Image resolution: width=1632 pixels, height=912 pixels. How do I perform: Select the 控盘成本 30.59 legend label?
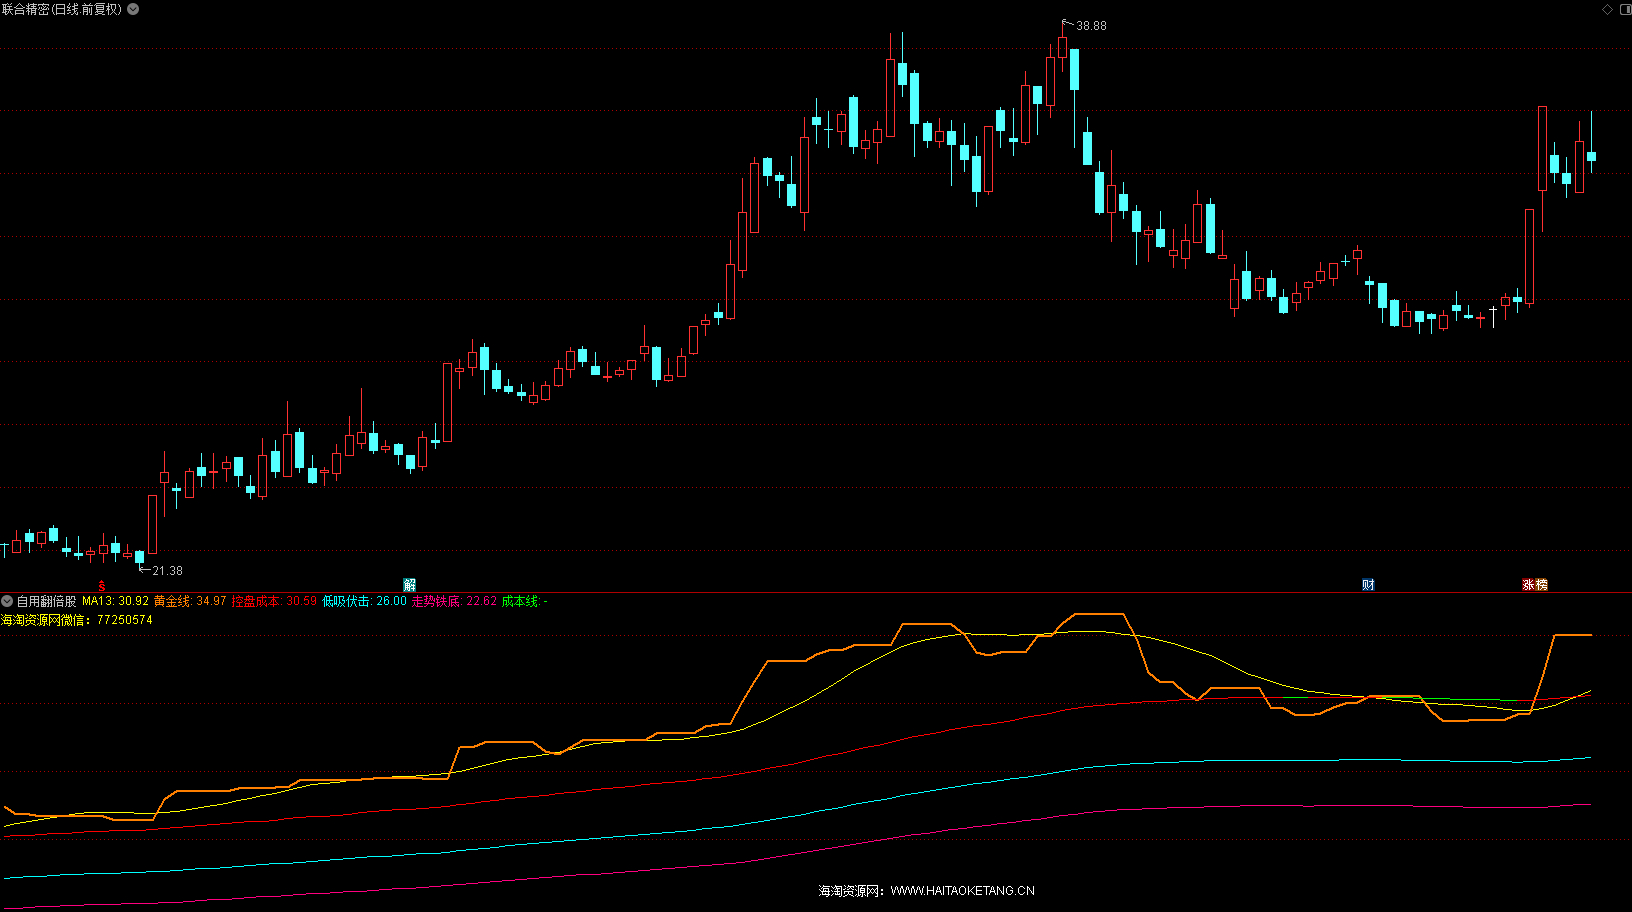pos(273,601)
